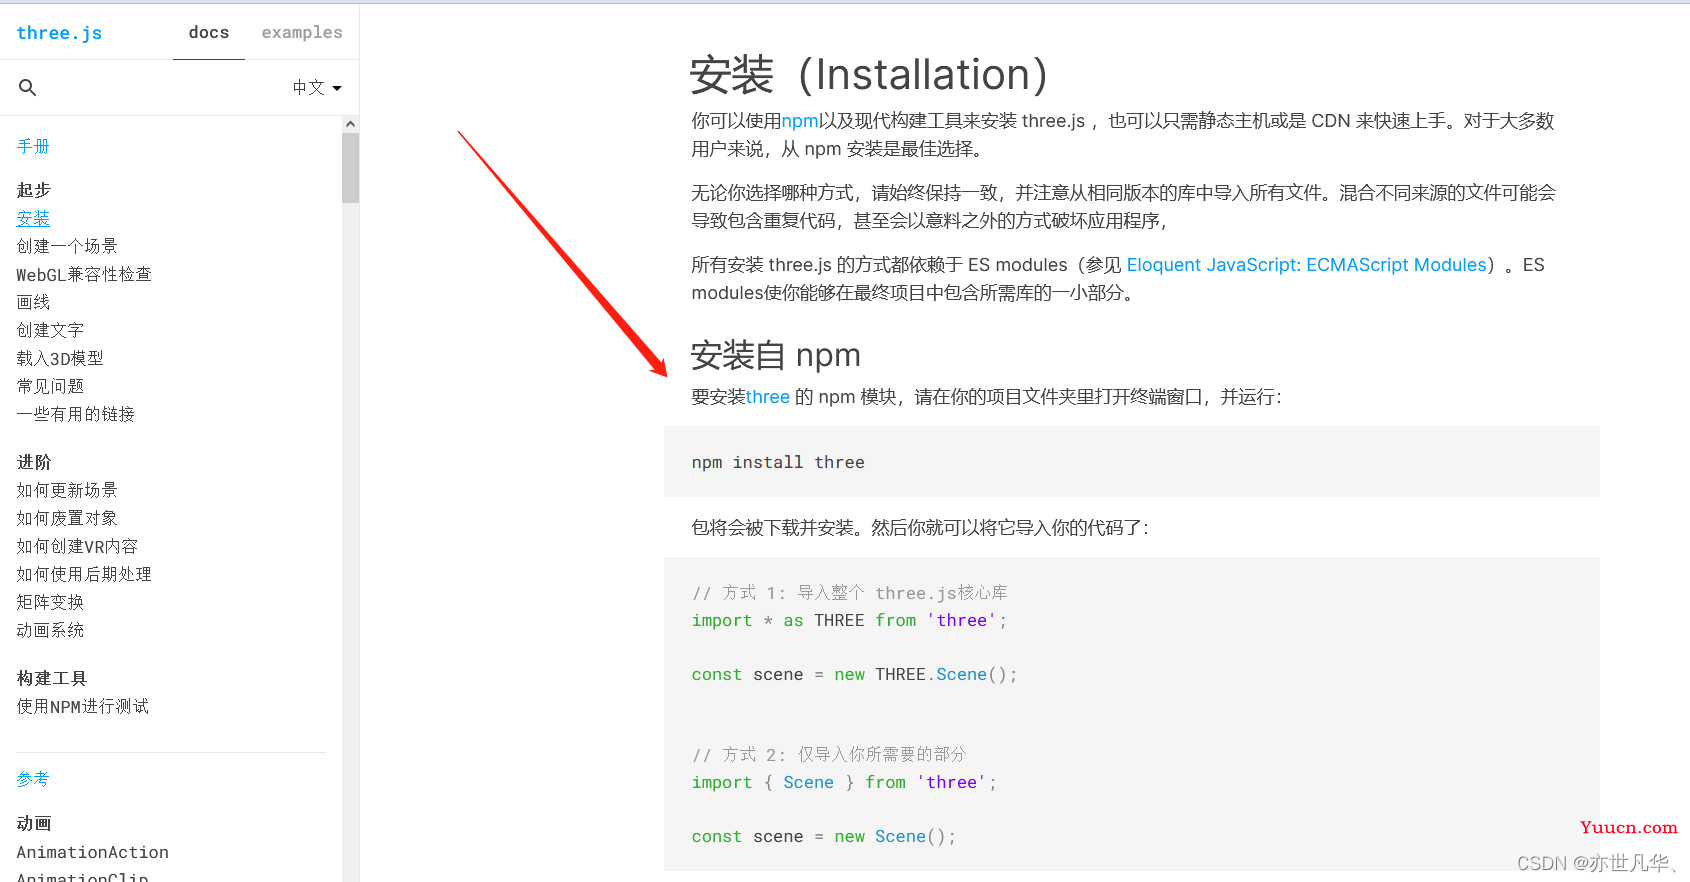Click the three.js logo link
The image size is (1690, 882).
point(59,33)
